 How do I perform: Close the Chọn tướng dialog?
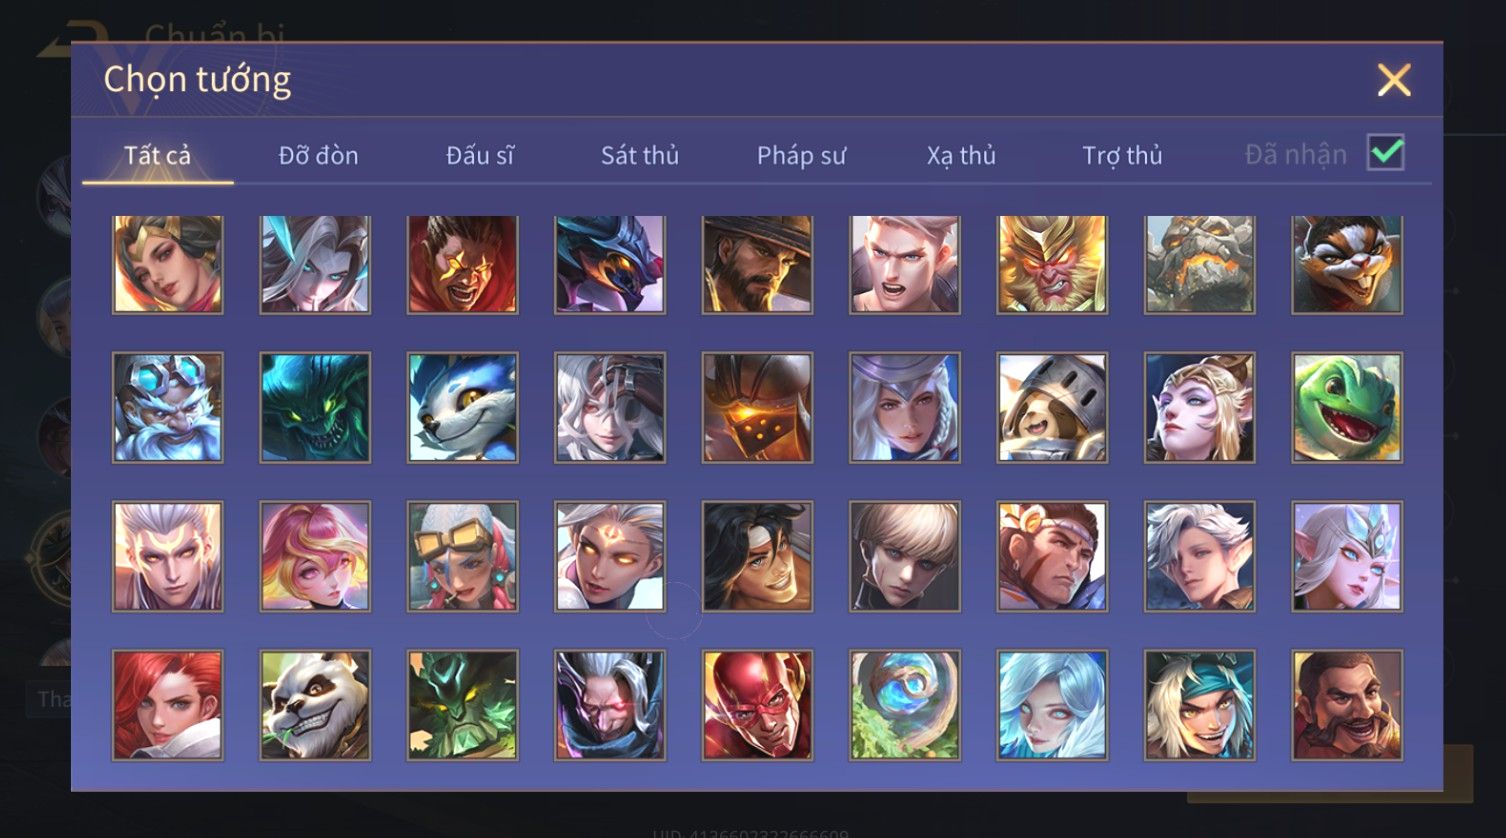click(1394, 80)
